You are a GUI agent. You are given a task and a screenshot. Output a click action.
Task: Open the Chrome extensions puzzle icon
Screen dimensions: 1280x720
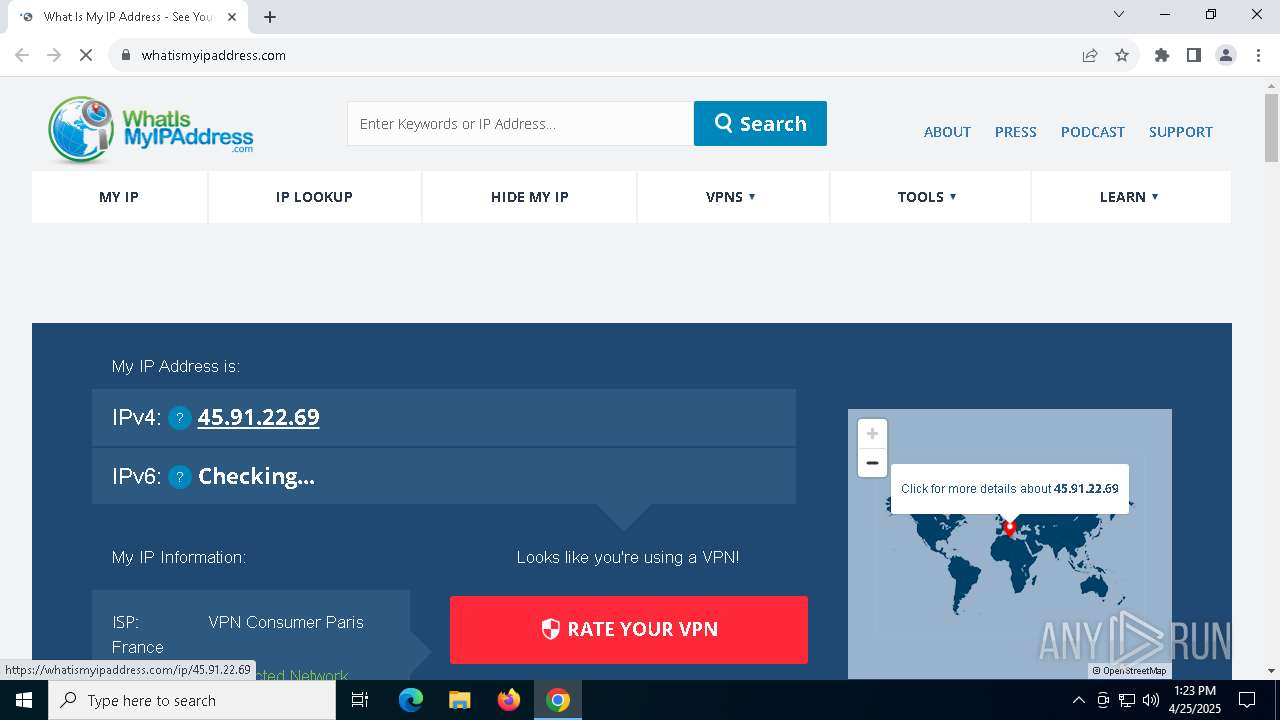tap(1162, 55)
